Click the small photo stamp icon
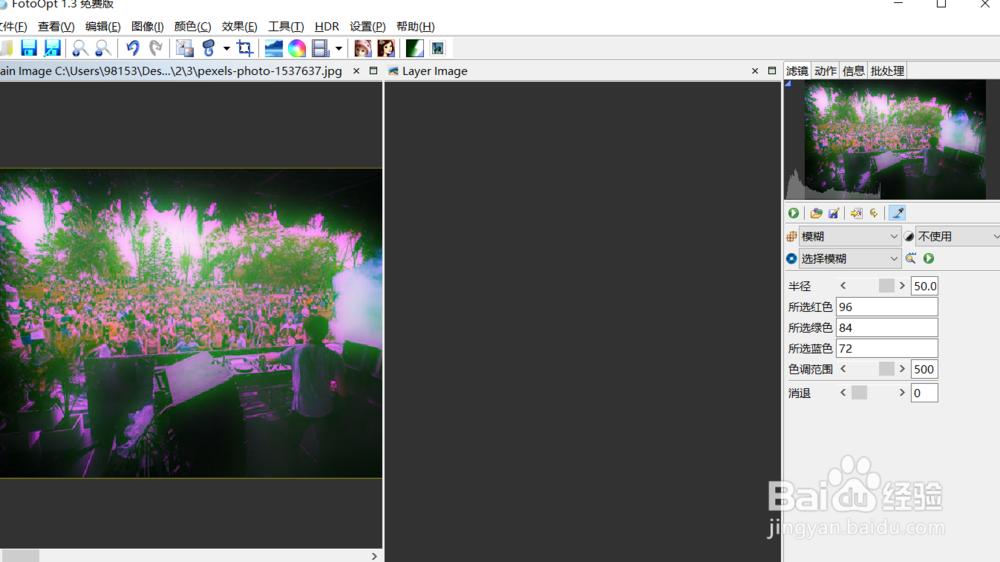This screenshot has height=562, width=1000. [x=438, y=48]
